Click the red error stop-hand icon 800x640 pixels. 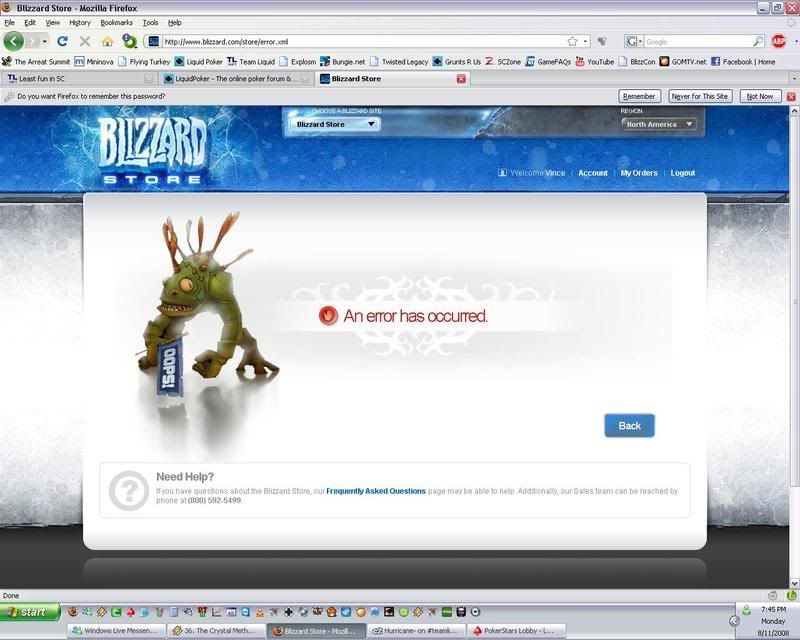[x=328, y=315]
